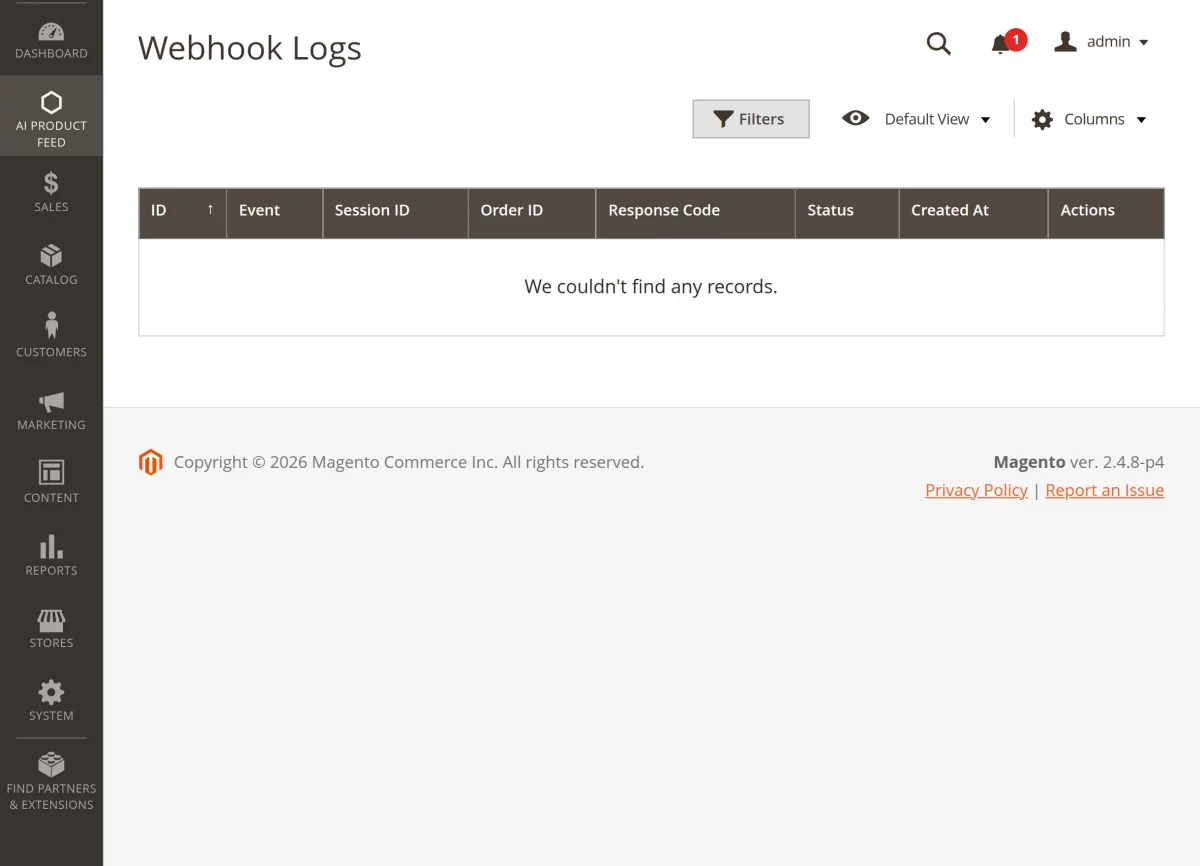The width and height of the screenshot is (1200, 866).
Task: Expand the admin account menu
Action: click(x=1102, y=41)
